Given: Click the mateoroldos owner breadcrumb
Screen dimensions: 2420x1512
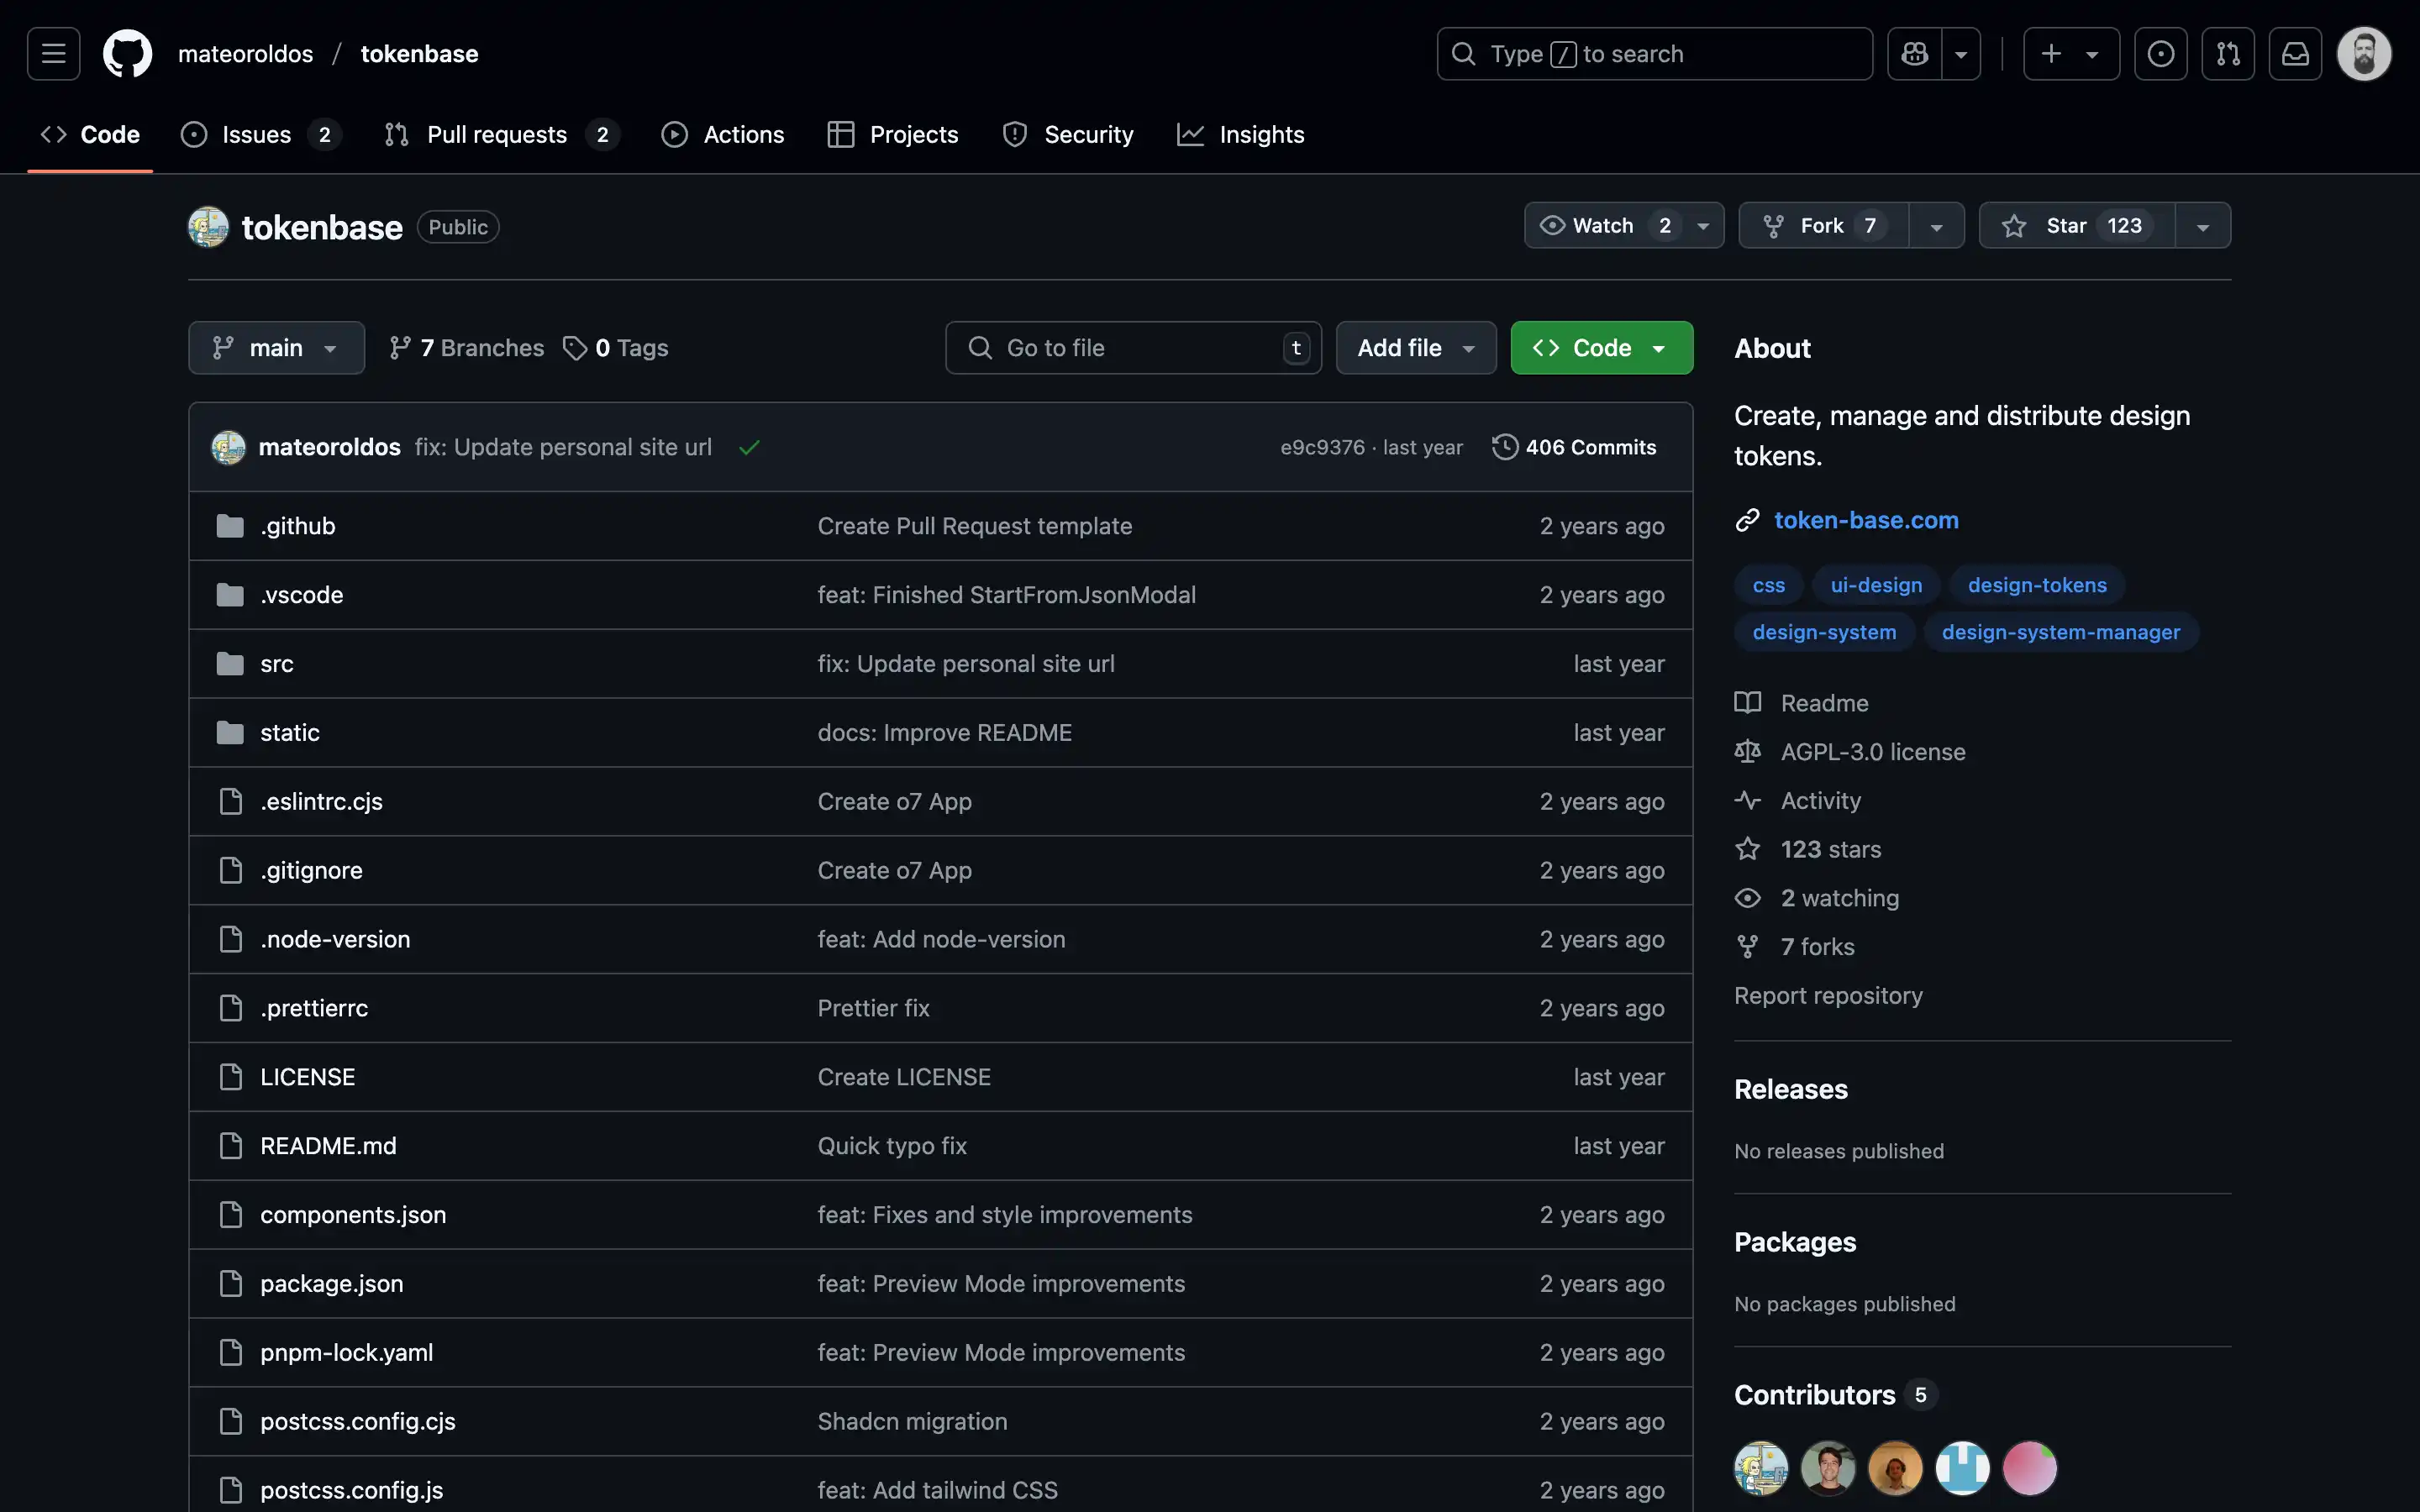Looking at the screenshot, I should tap(245, 54).
